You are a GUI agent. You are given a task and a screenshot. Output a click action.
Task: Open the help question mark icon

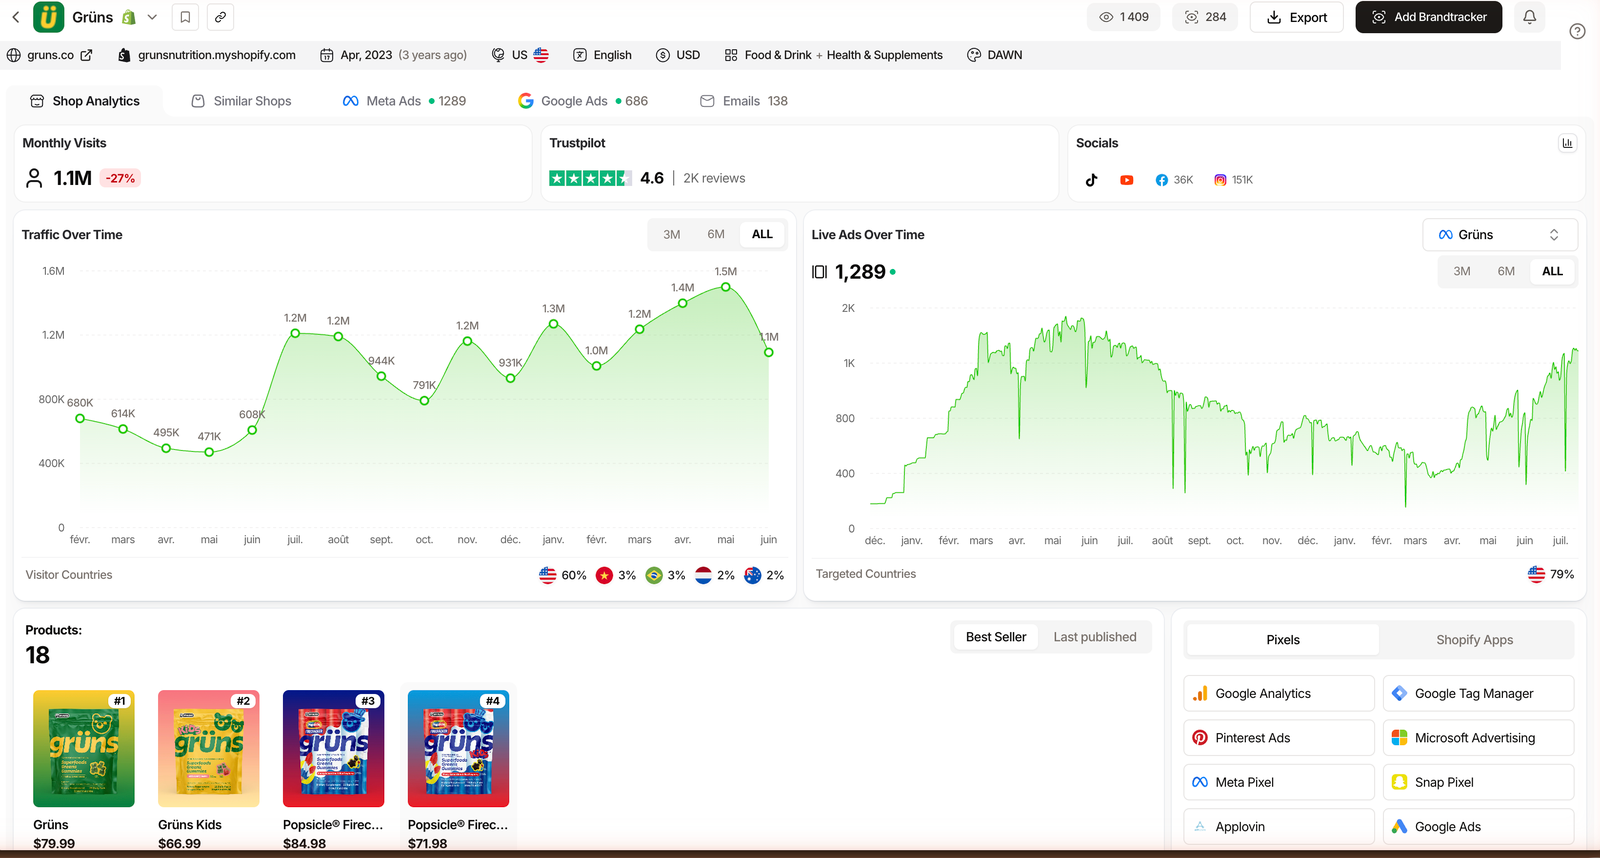tap(1577, 31)
